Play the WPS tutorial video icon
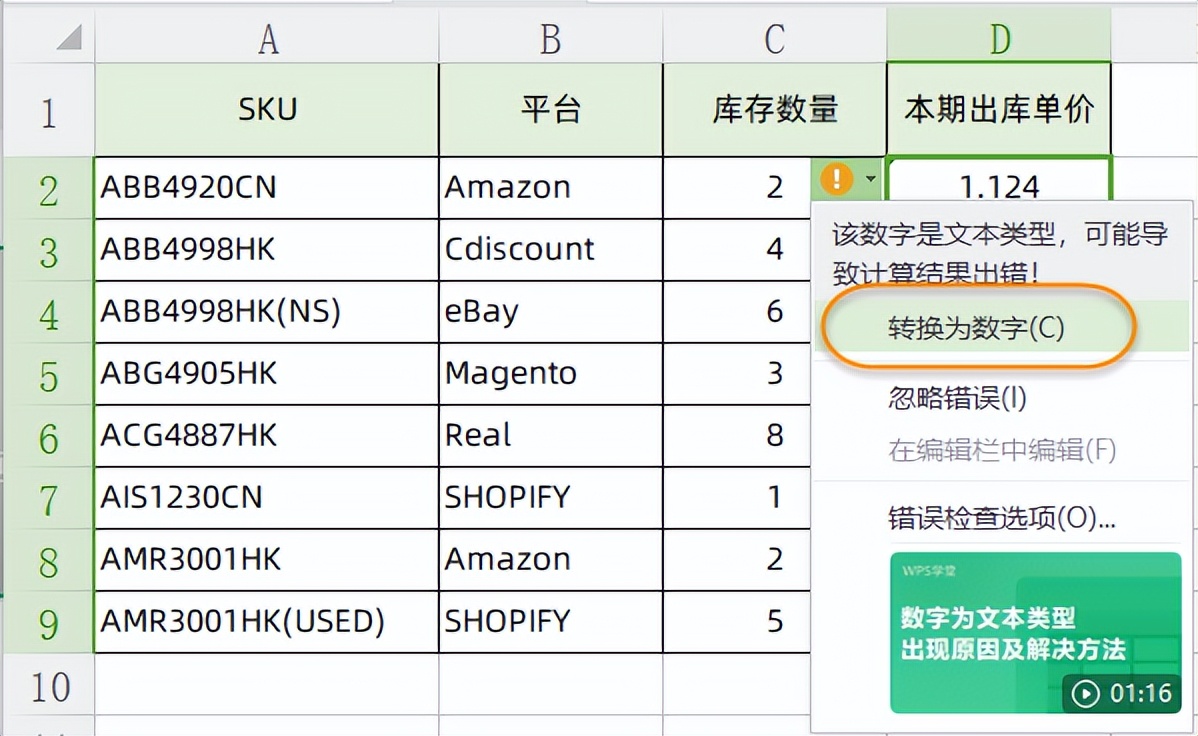The image size is (1198, 736). (1085, 693)
